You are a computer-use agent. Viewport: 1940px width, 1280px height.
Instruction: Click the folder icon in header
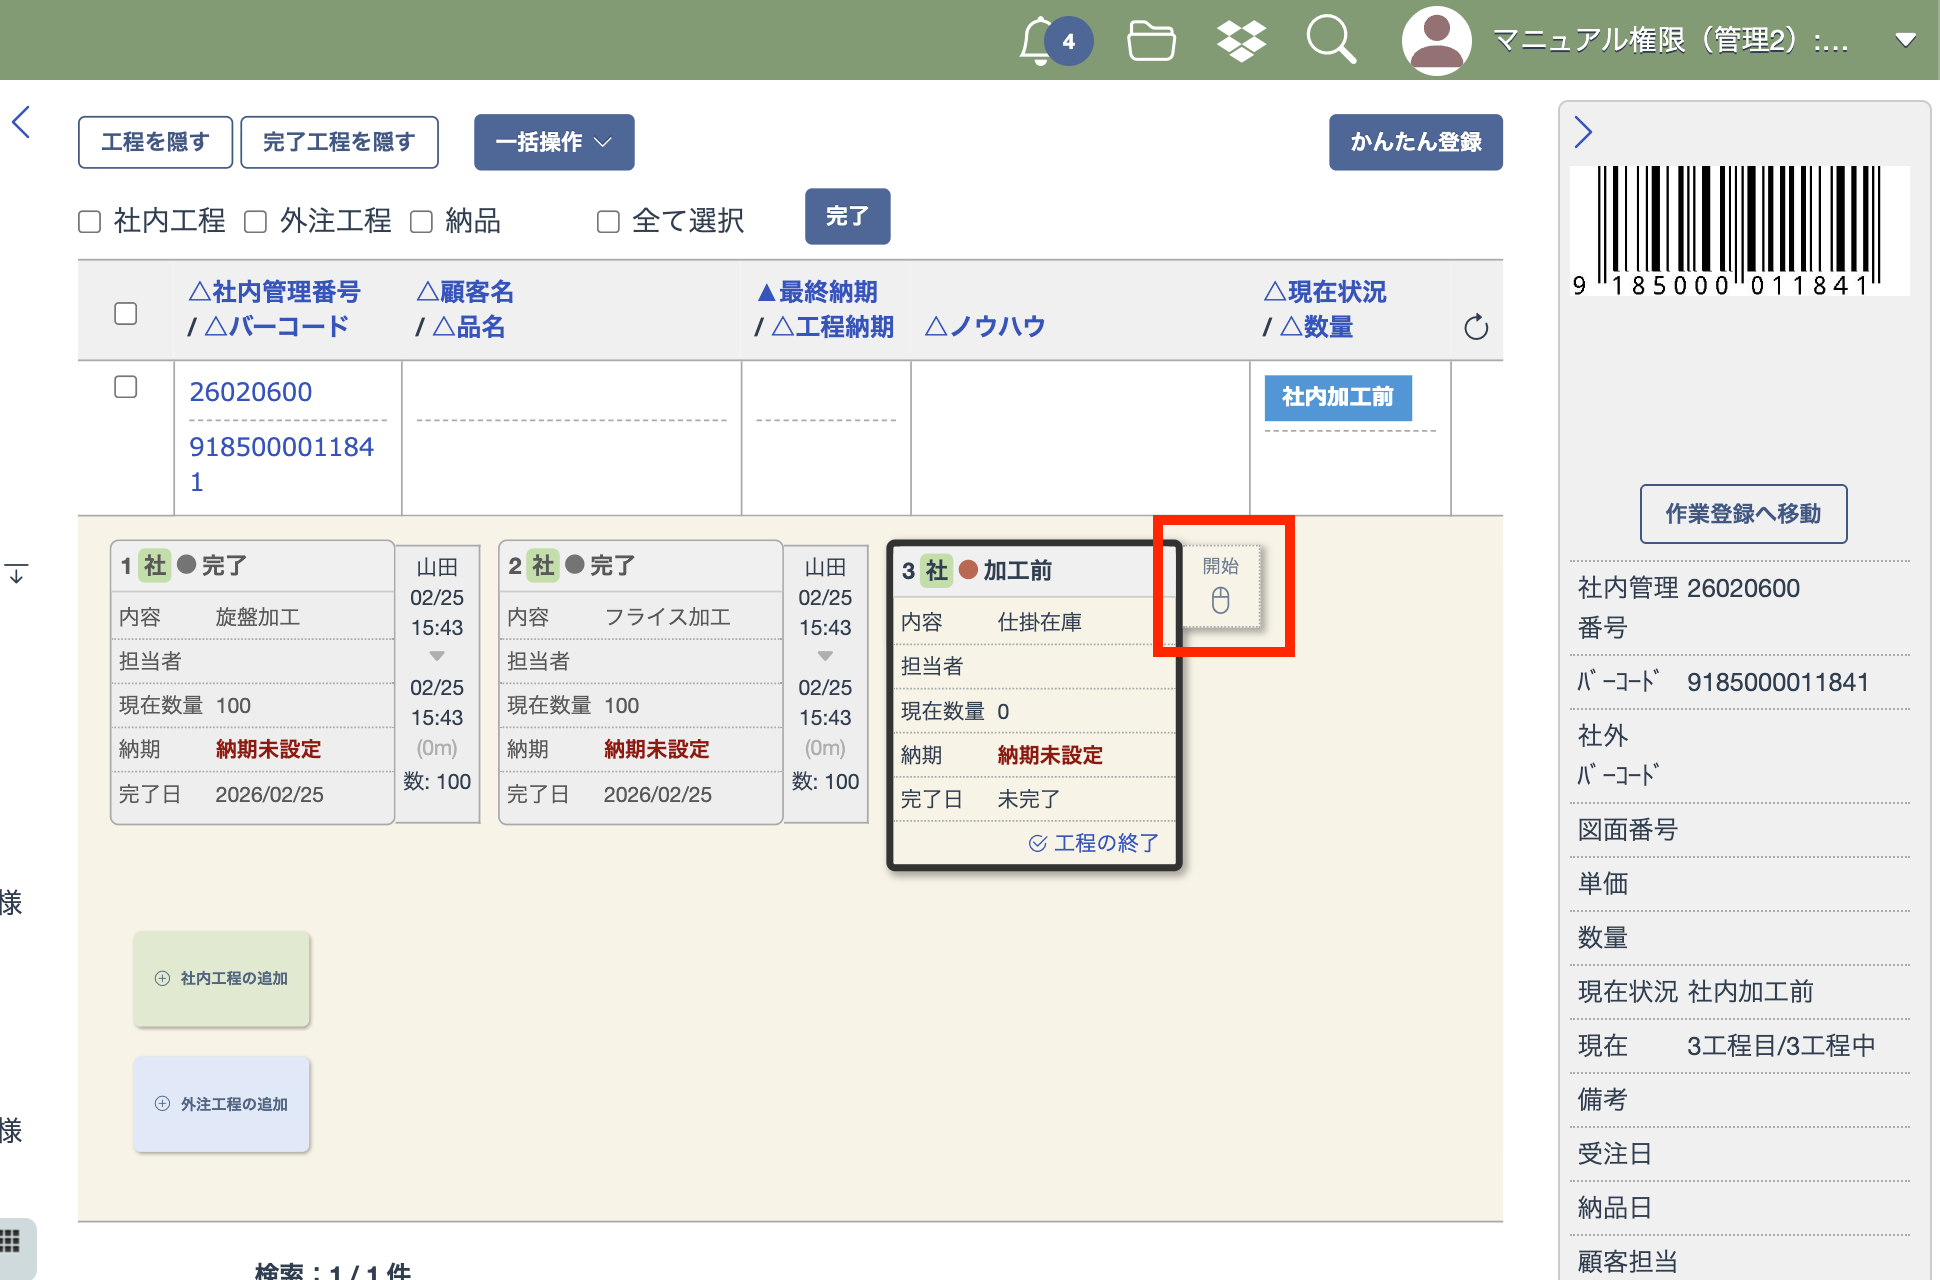(x=1151, y=41)
